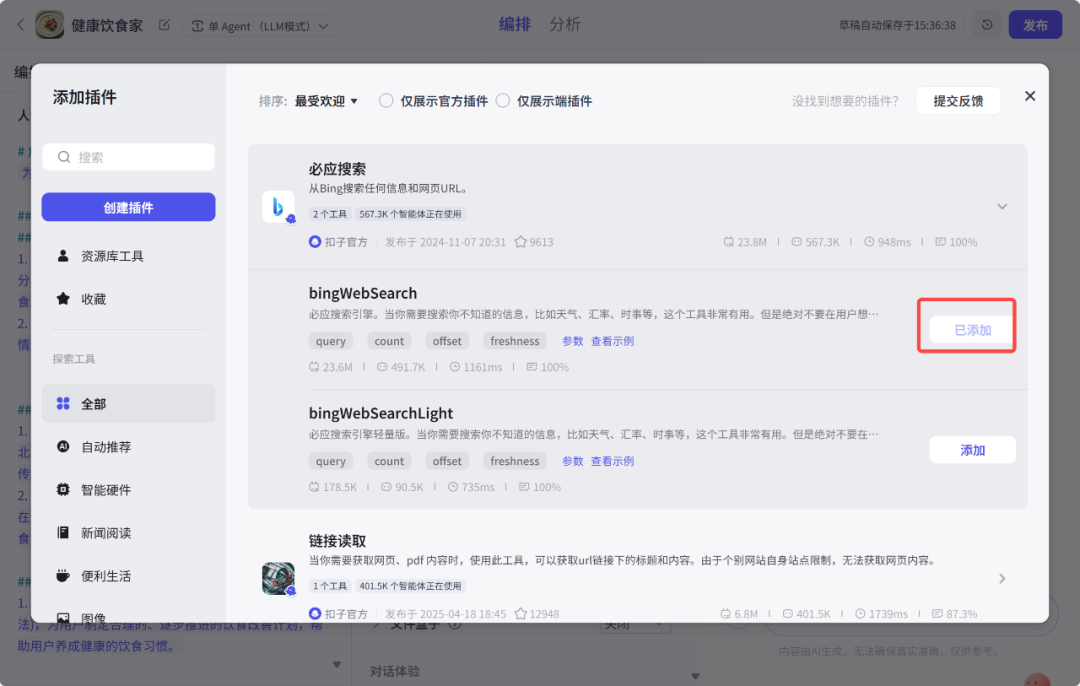Click the freshness tag of bingWebSearch
This screenshot has width=1080, height=686.
(x=515, y=341)
